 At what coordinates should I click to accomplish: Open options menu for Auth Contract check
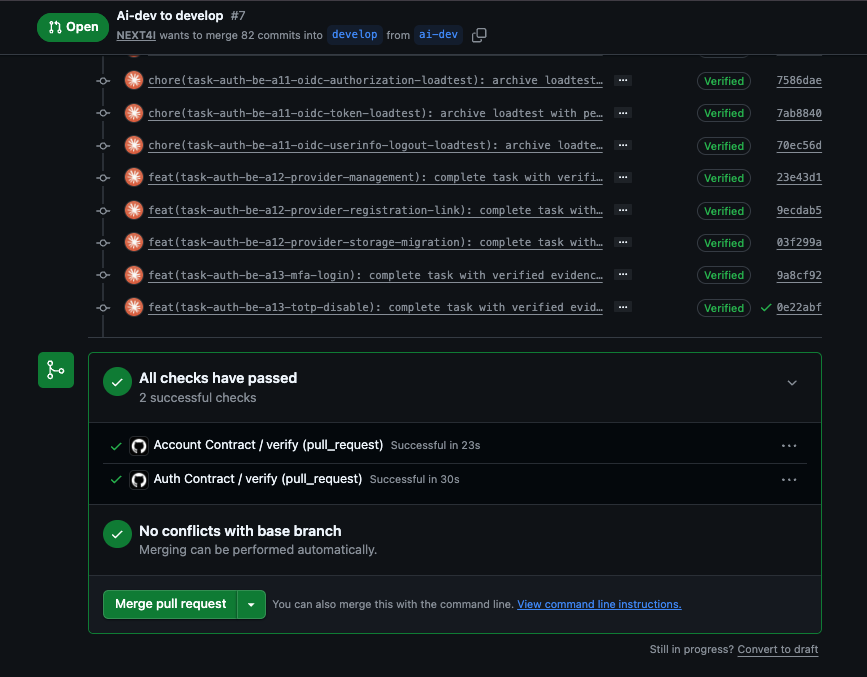pyautogui.click(x=789, y=480)
